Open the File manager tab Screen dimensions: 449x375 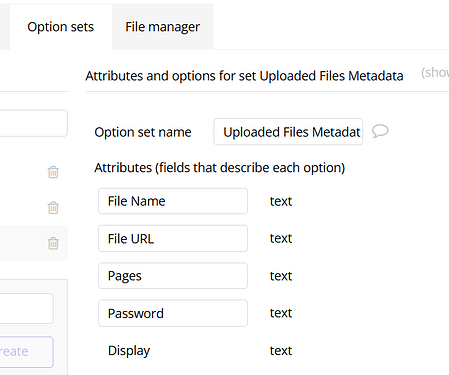click(163, 27)
